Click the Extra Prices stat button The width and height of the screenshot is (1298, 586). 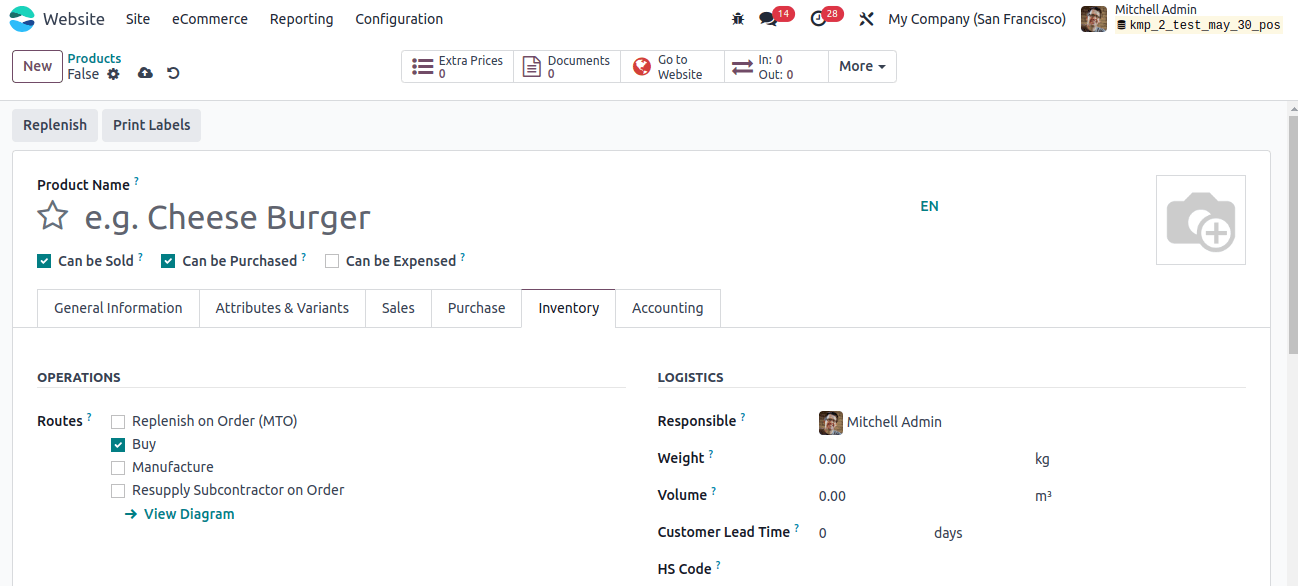[458, 66]
